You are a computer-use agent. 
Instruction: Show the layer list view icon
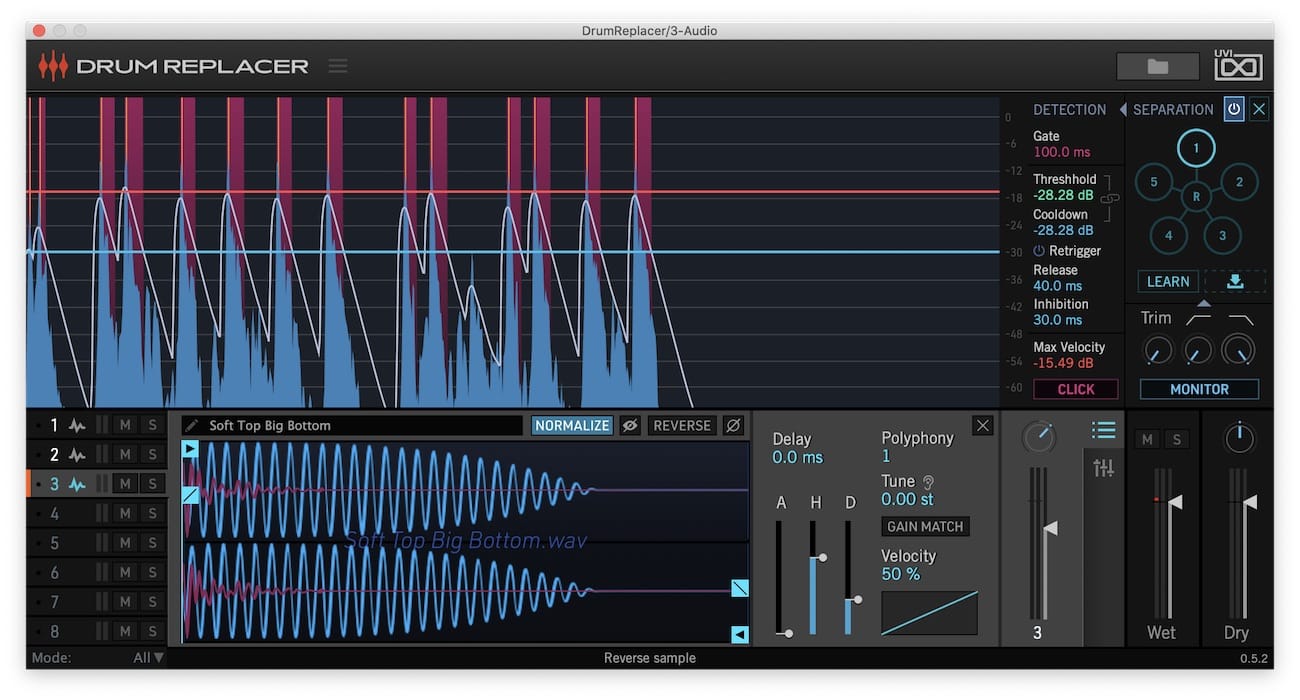click(x=1103, y=431)
